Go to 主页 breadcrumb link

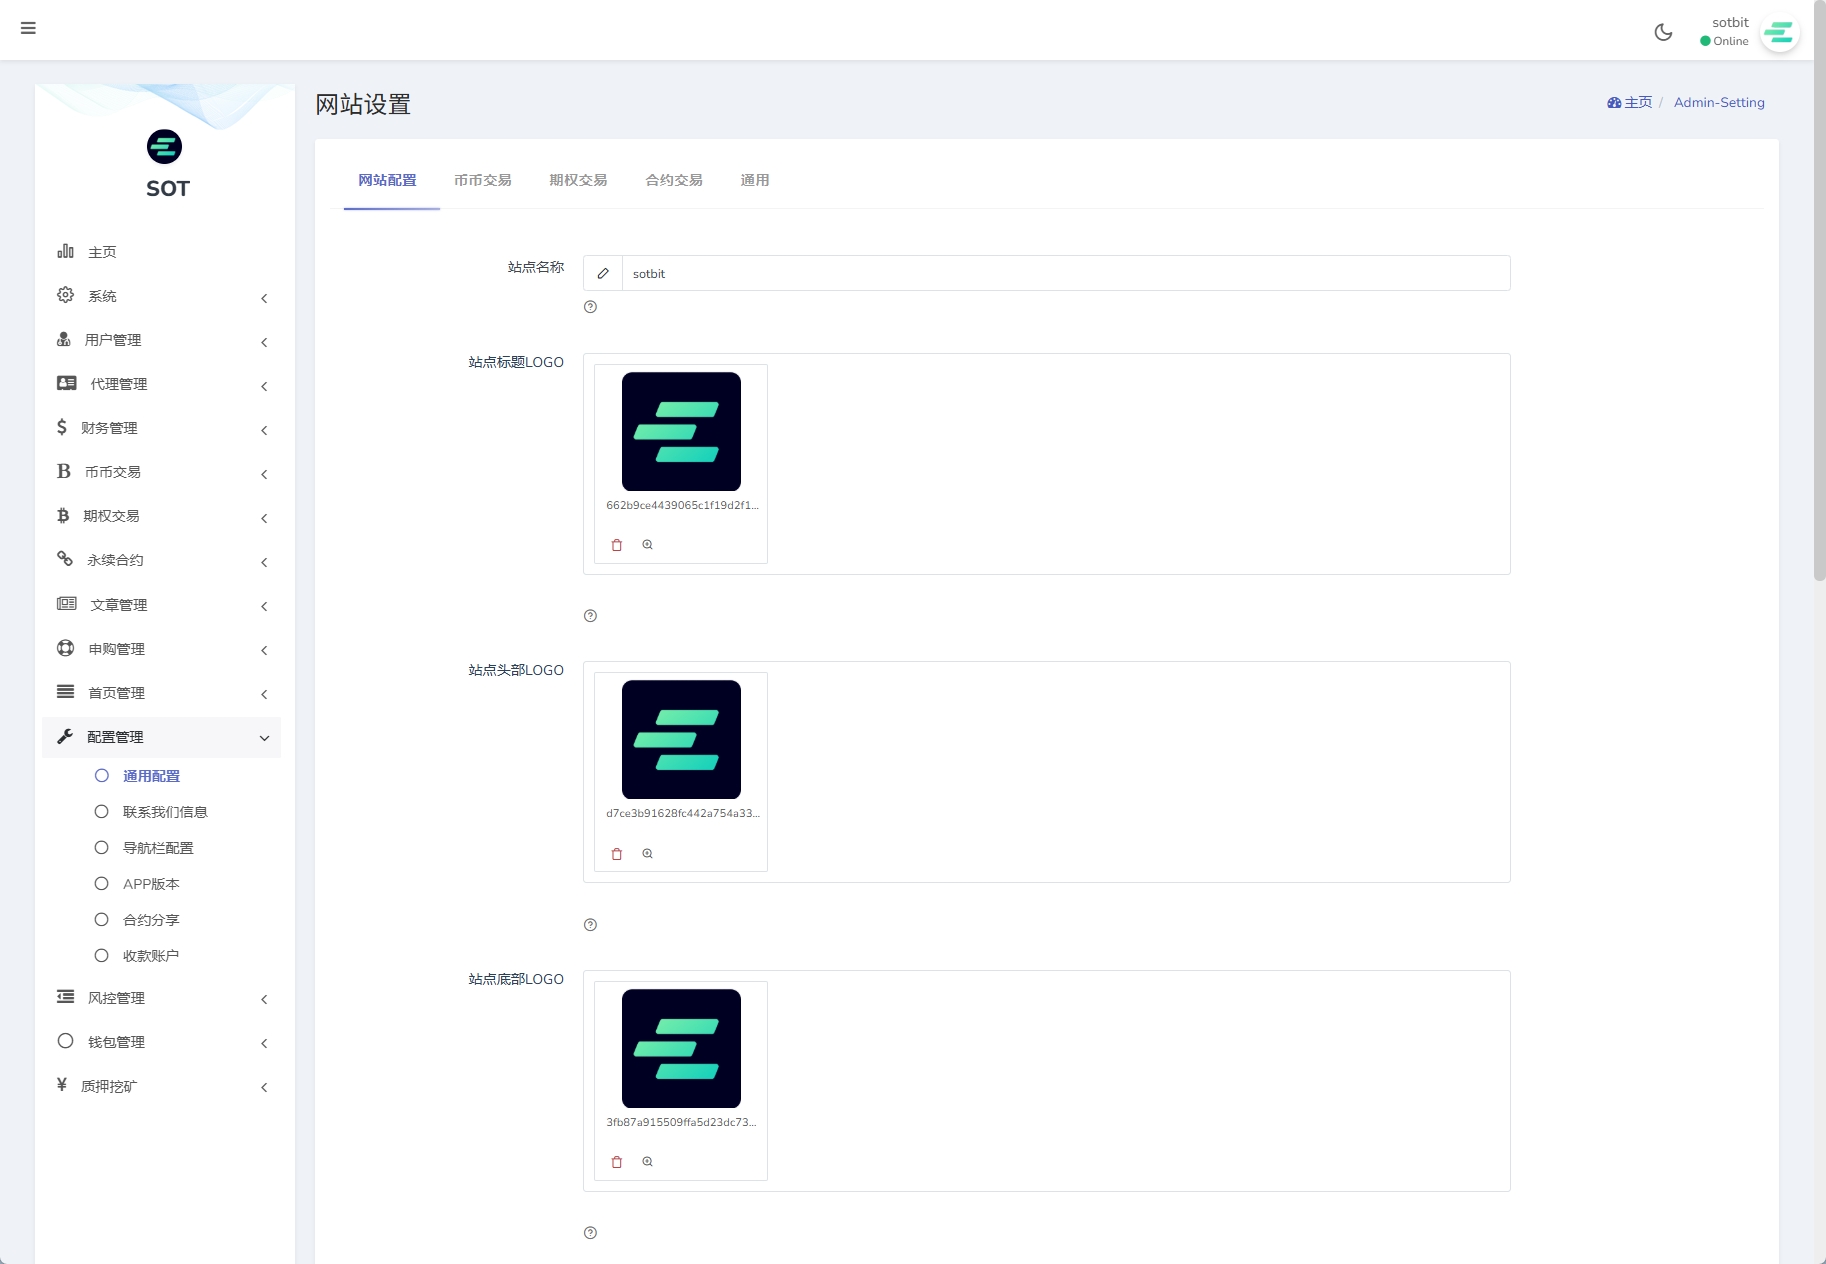tap(1630, 102)
